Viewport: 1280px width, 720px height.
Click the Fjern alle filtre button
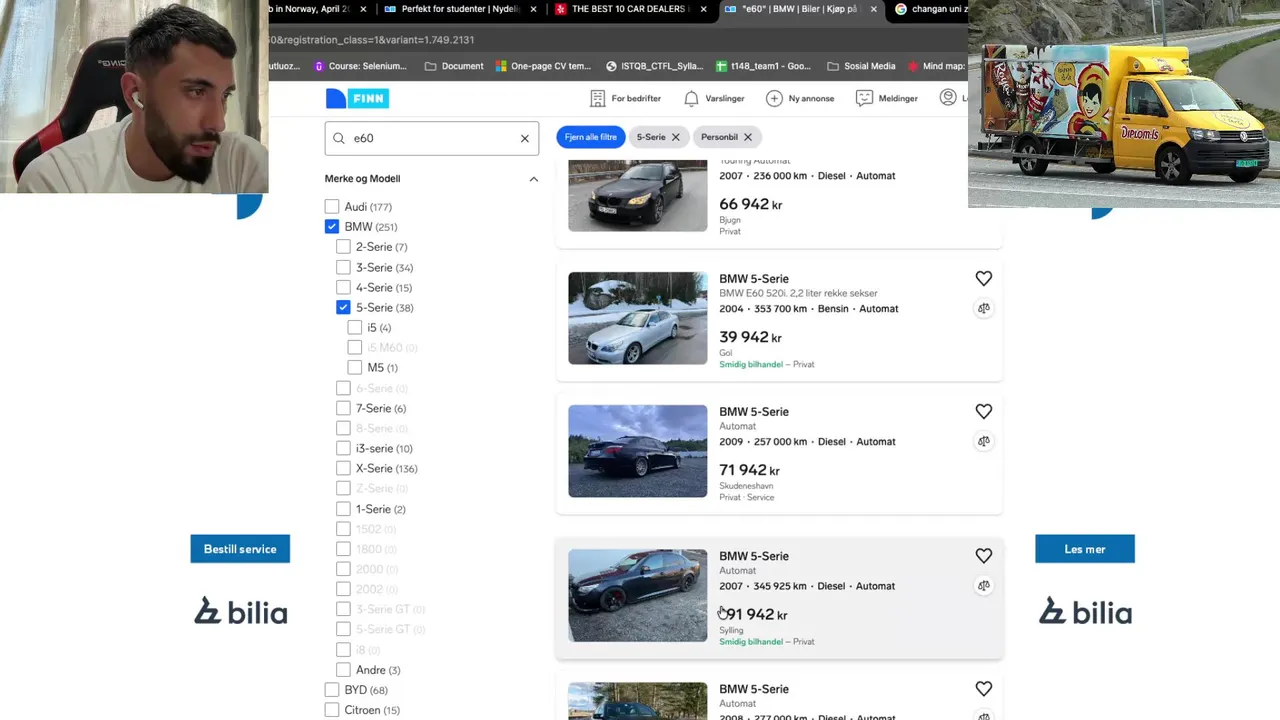590,137
